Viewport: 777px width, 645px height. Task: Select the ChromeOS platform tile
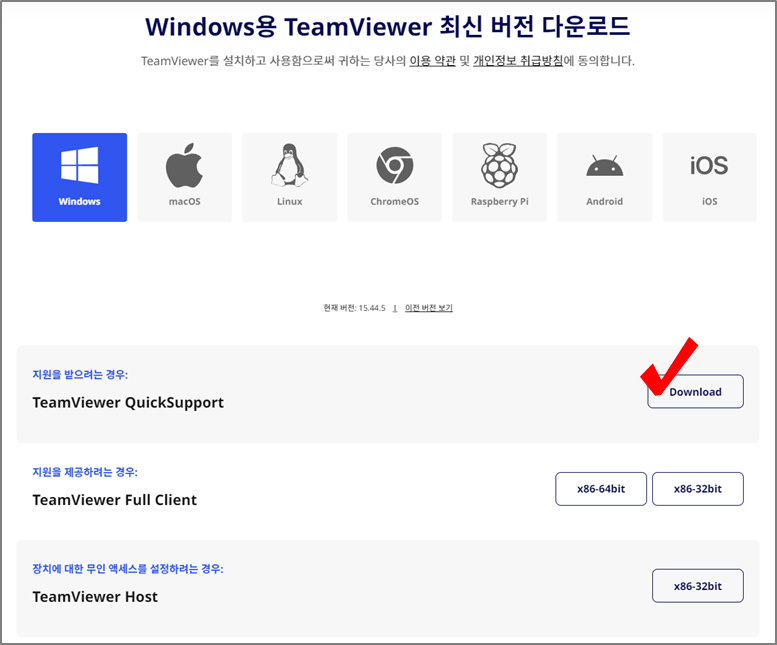pyautogui.click(x=394, y=177)
